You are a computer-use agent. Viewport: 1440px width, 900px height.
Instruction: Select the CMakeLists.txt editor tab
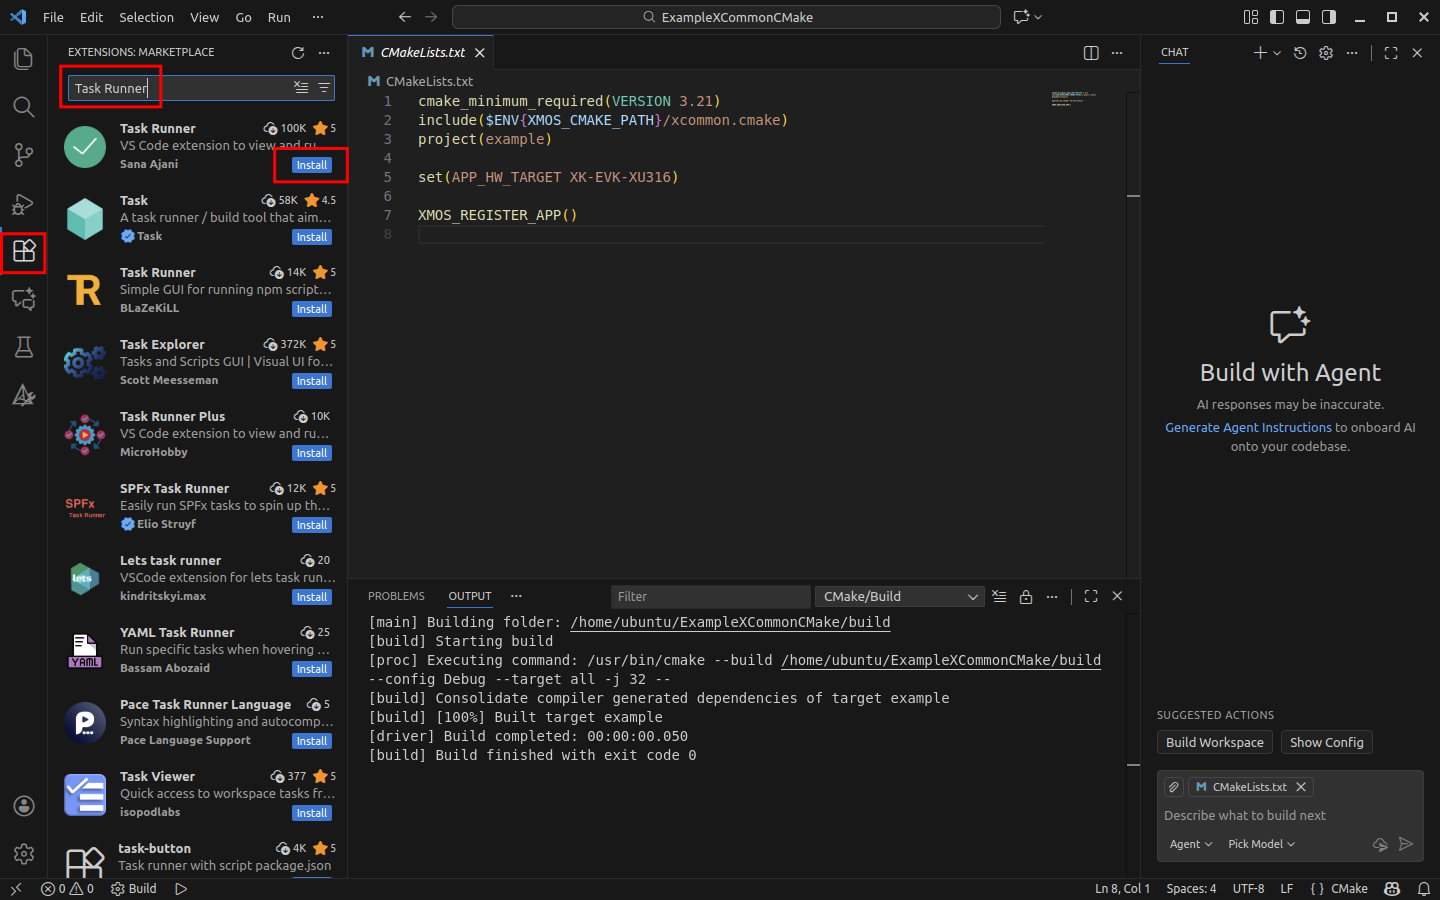pyautogui.click(x=422, y=52)
